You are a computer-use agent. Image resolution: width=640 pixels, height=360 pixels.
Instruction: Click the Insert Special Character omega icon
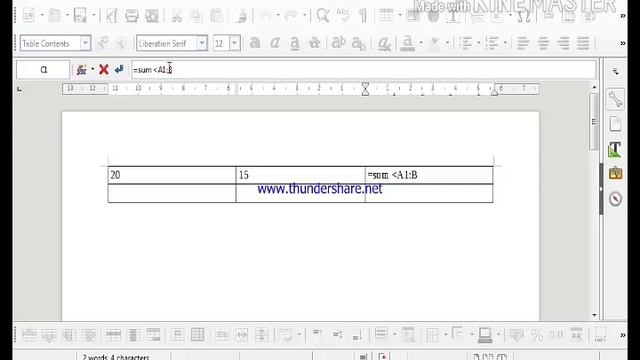(524, 16)
